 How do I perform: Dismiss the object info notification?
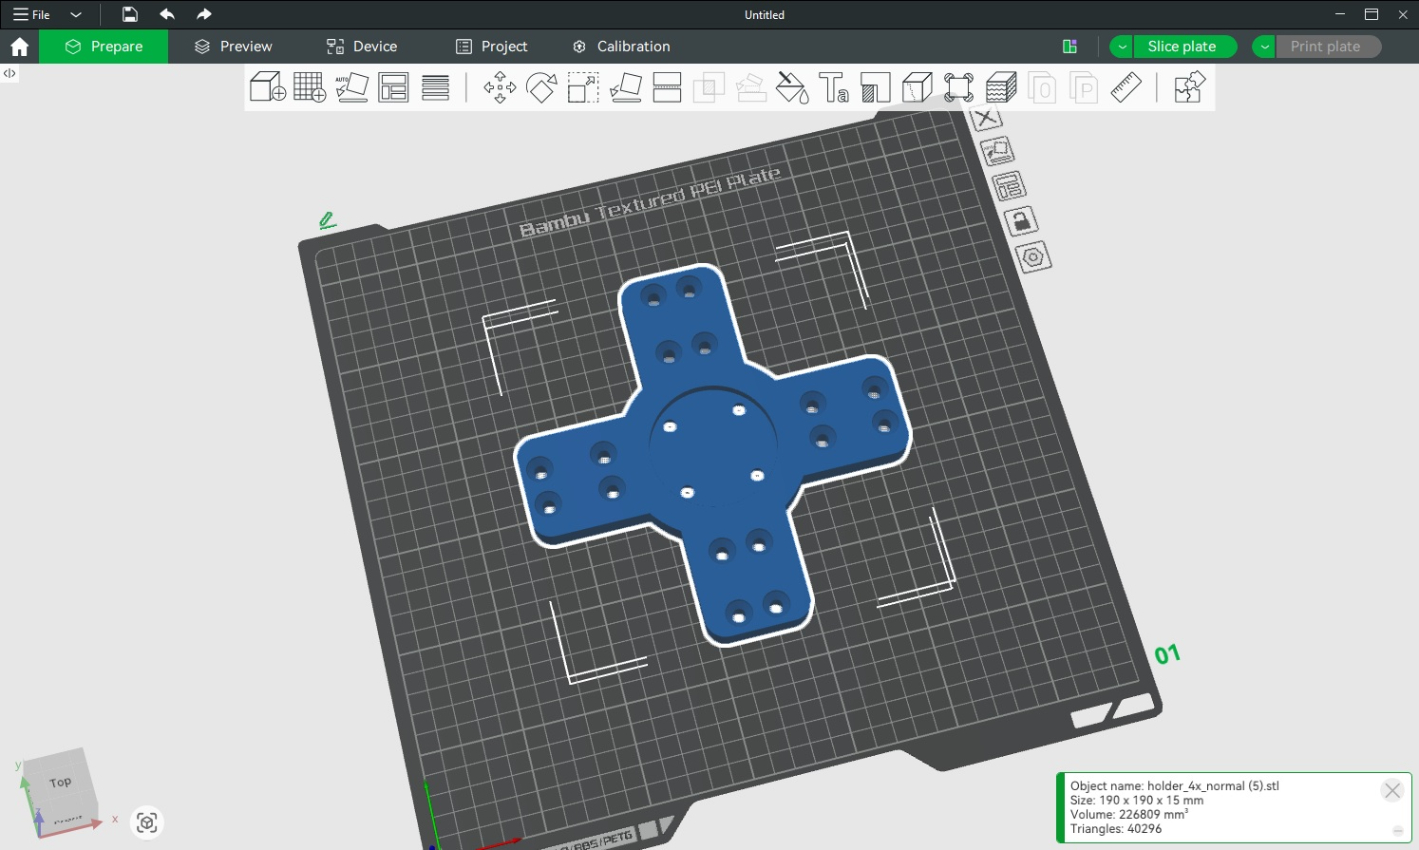click(x=1391, y=791)
